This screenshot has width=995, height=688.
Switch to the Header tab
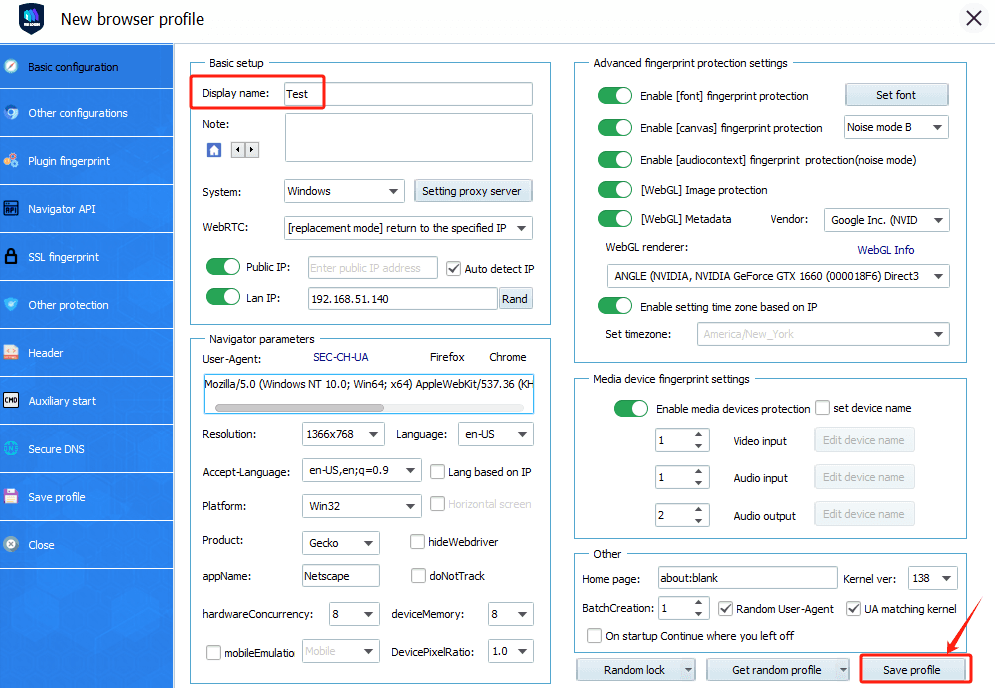point(46,353)
